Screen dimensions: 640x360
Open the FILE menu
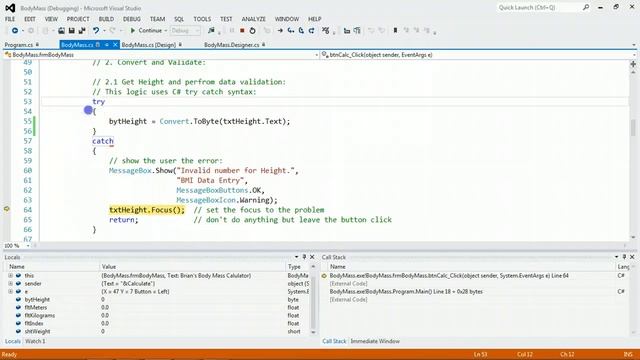[x=10, y=19]
